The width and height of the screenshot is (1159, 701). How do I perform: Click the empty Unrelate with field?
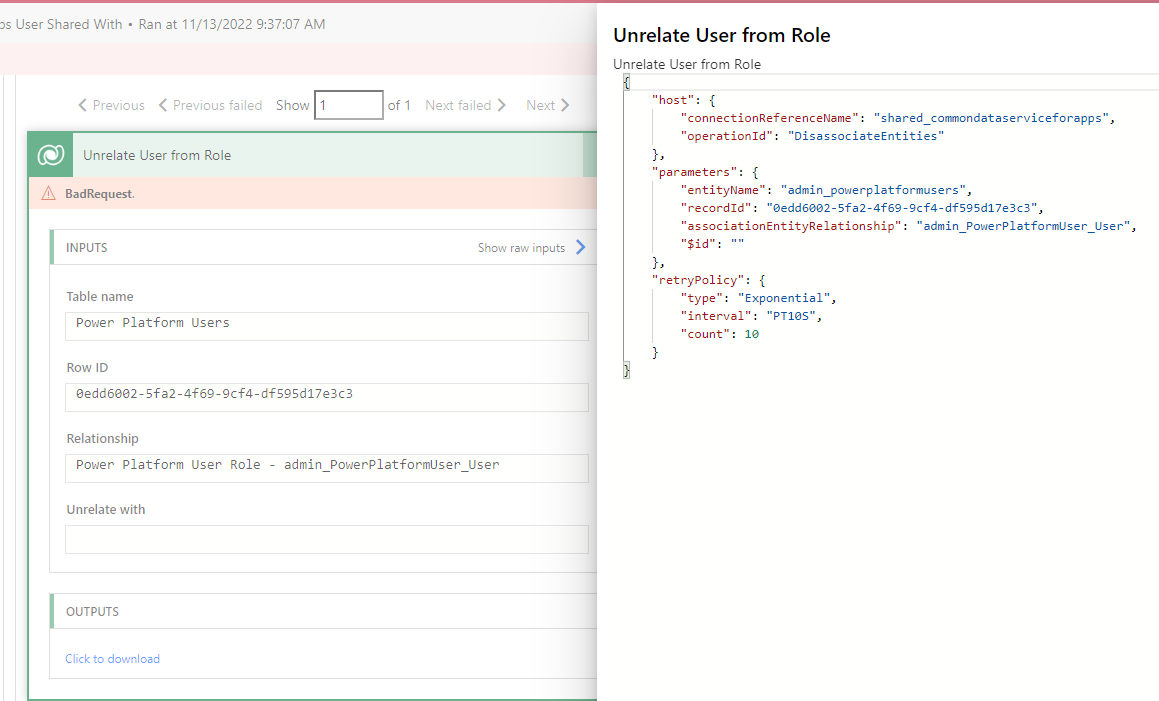(x=325, y=539)
